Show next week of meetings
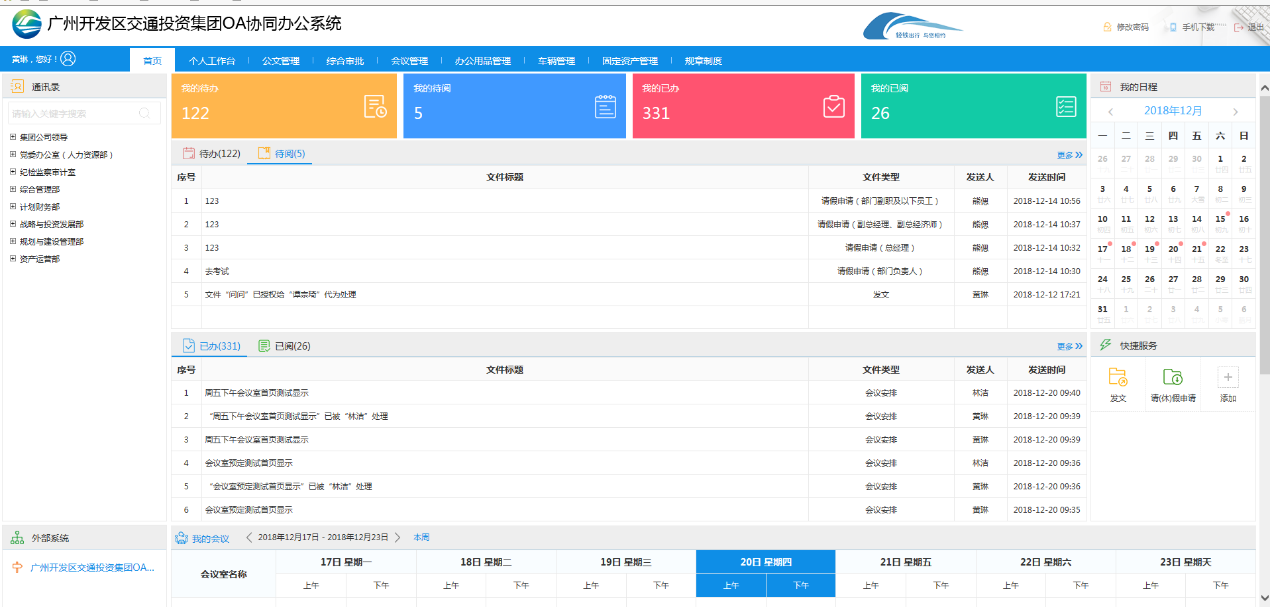Image resolution: width=1270 pixels, height=607 pixels. coord(397,538)
